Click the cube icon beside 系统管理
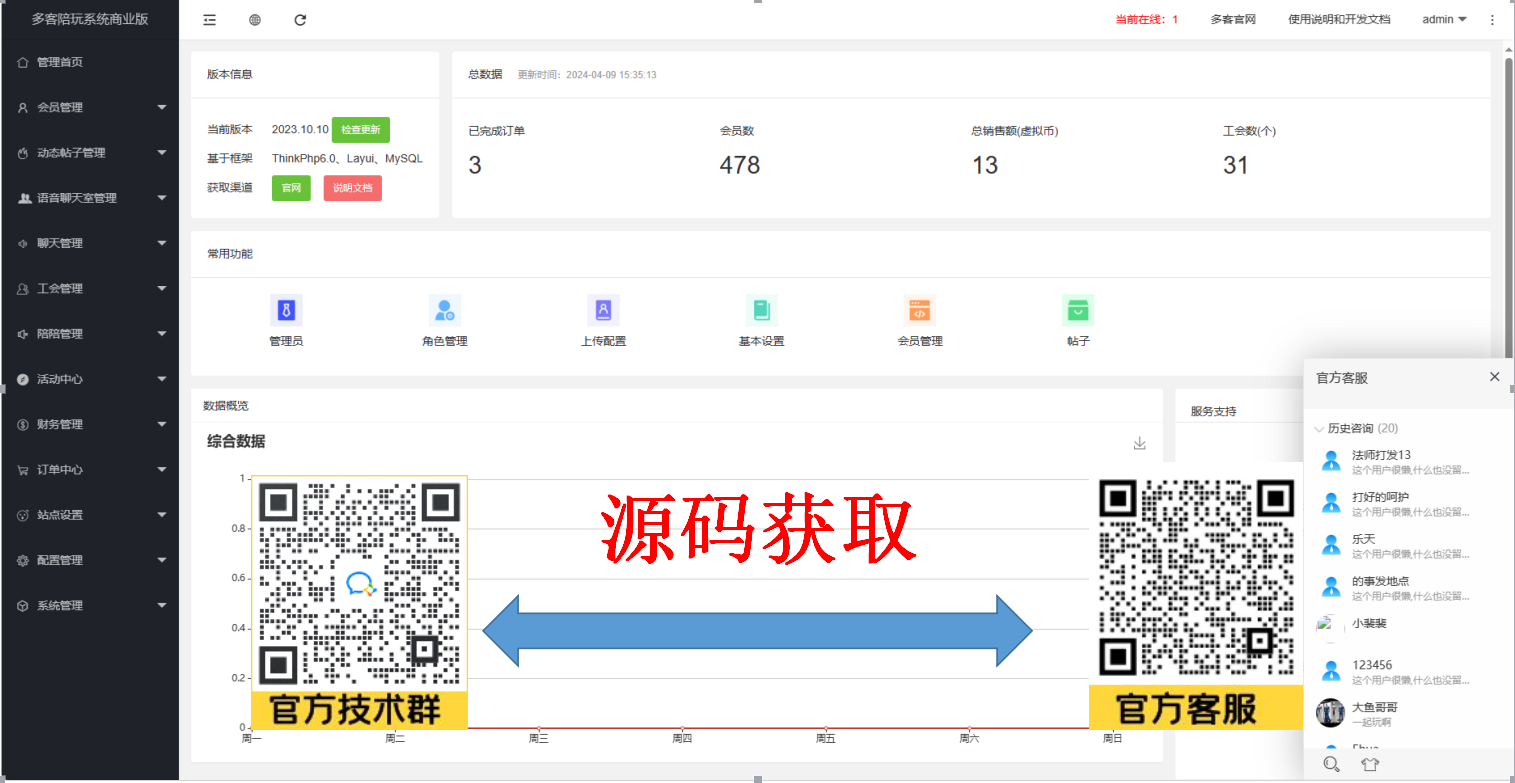This screenshot has height=783, width=1515. 23,605
